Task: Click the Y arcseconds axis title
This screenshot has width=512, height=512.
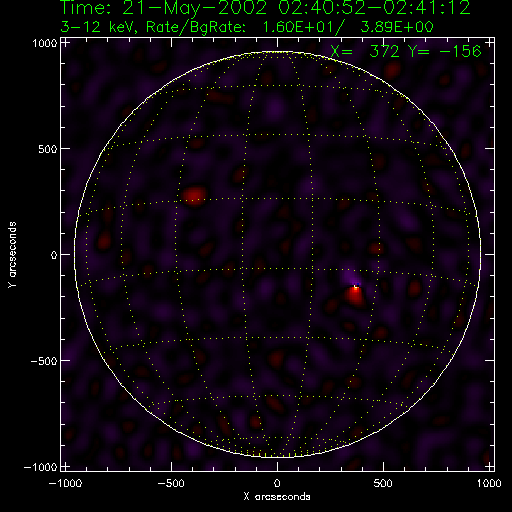Action: click(x=12, y=255)
